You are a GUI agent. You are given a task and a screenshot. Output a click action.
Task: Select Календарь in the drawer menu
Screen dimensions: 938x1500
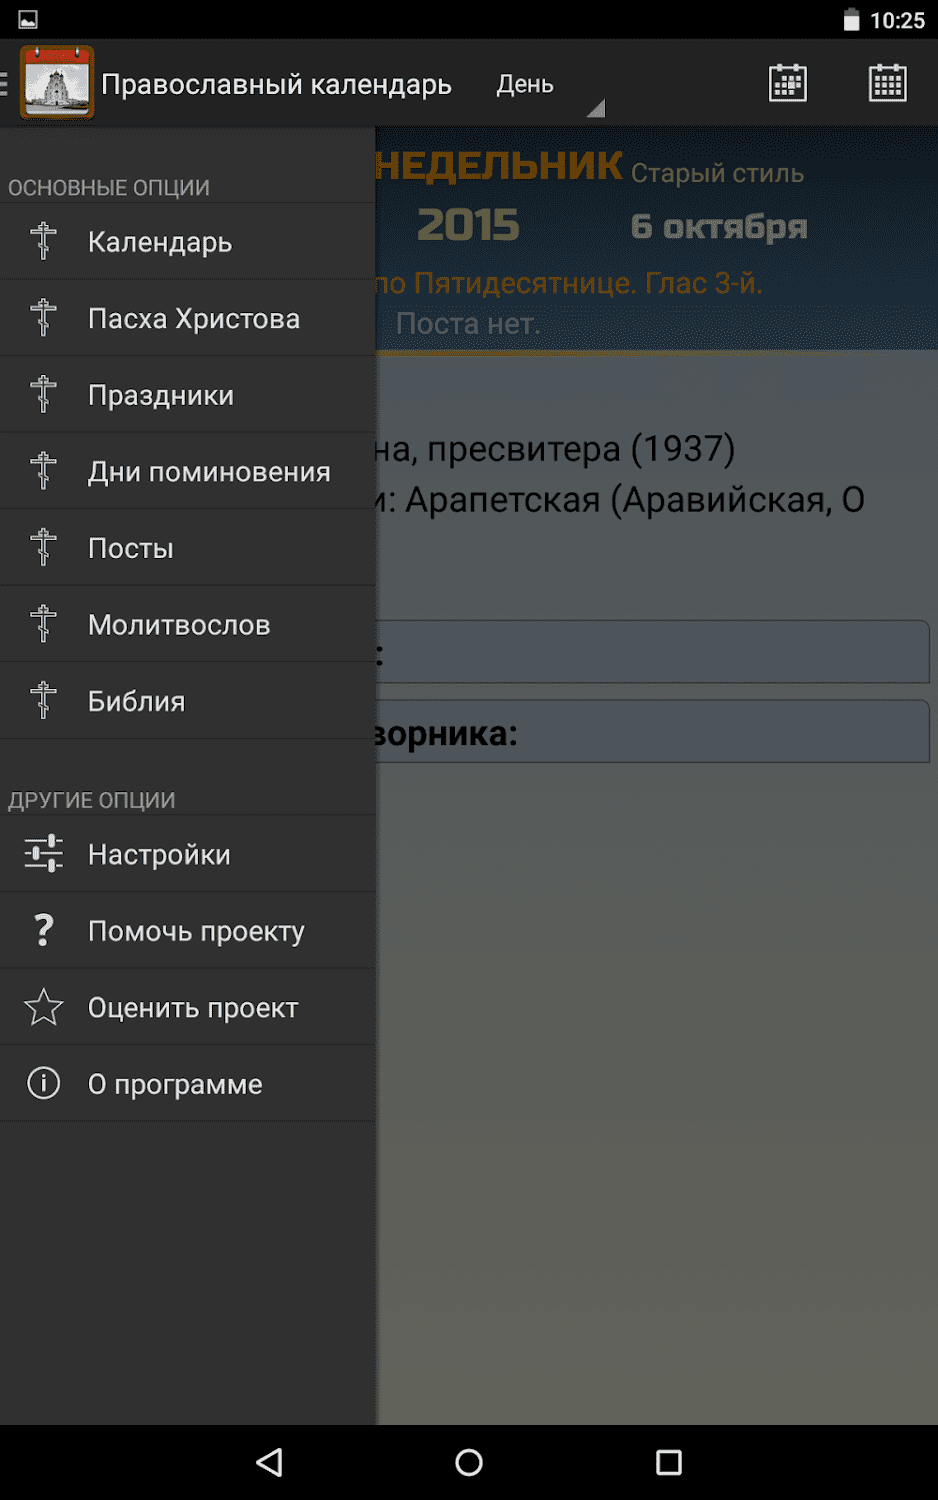click(x=160, y=242)
